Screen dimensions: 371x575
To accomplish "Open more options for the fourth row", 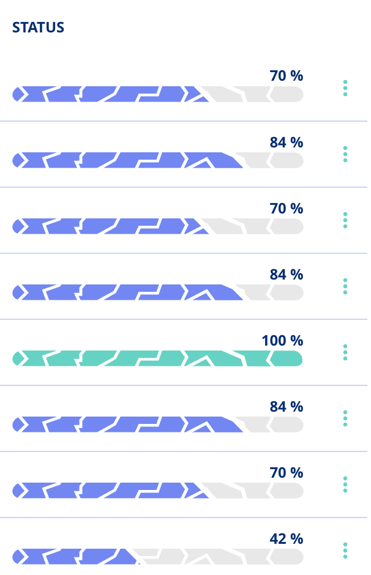I will pos(345,286).
